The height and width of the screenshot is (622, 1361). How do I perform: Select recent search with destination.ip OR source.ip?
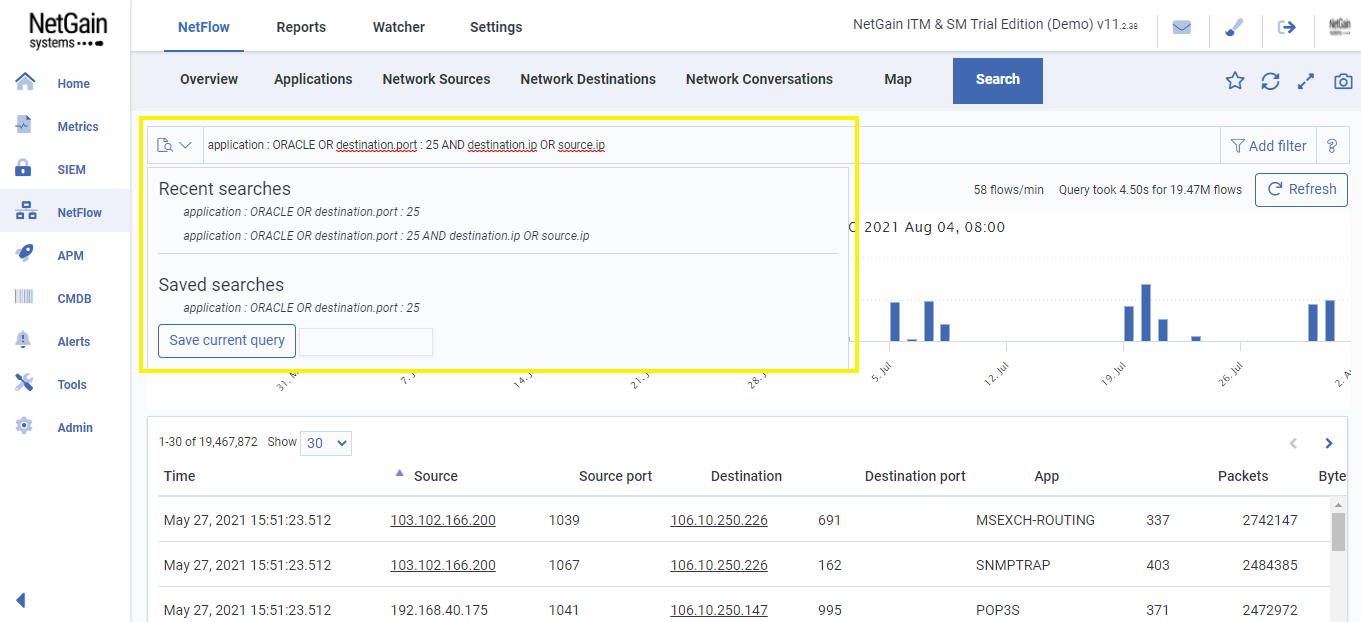click(386, 236)
